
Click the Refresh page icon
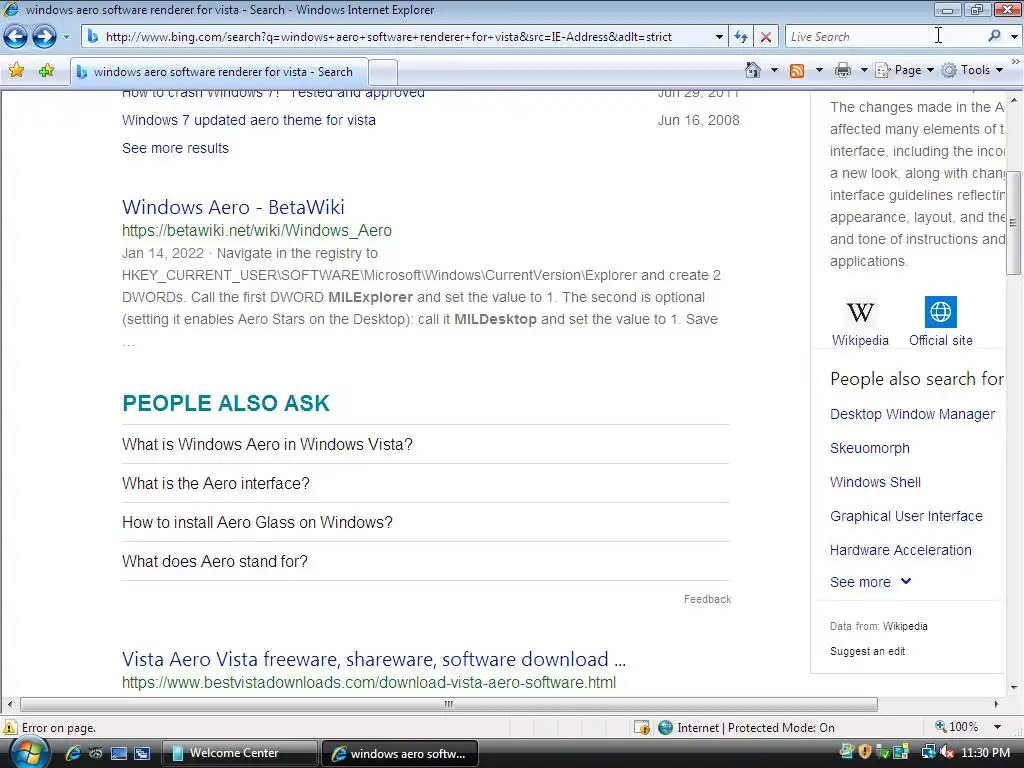(741, 37)
